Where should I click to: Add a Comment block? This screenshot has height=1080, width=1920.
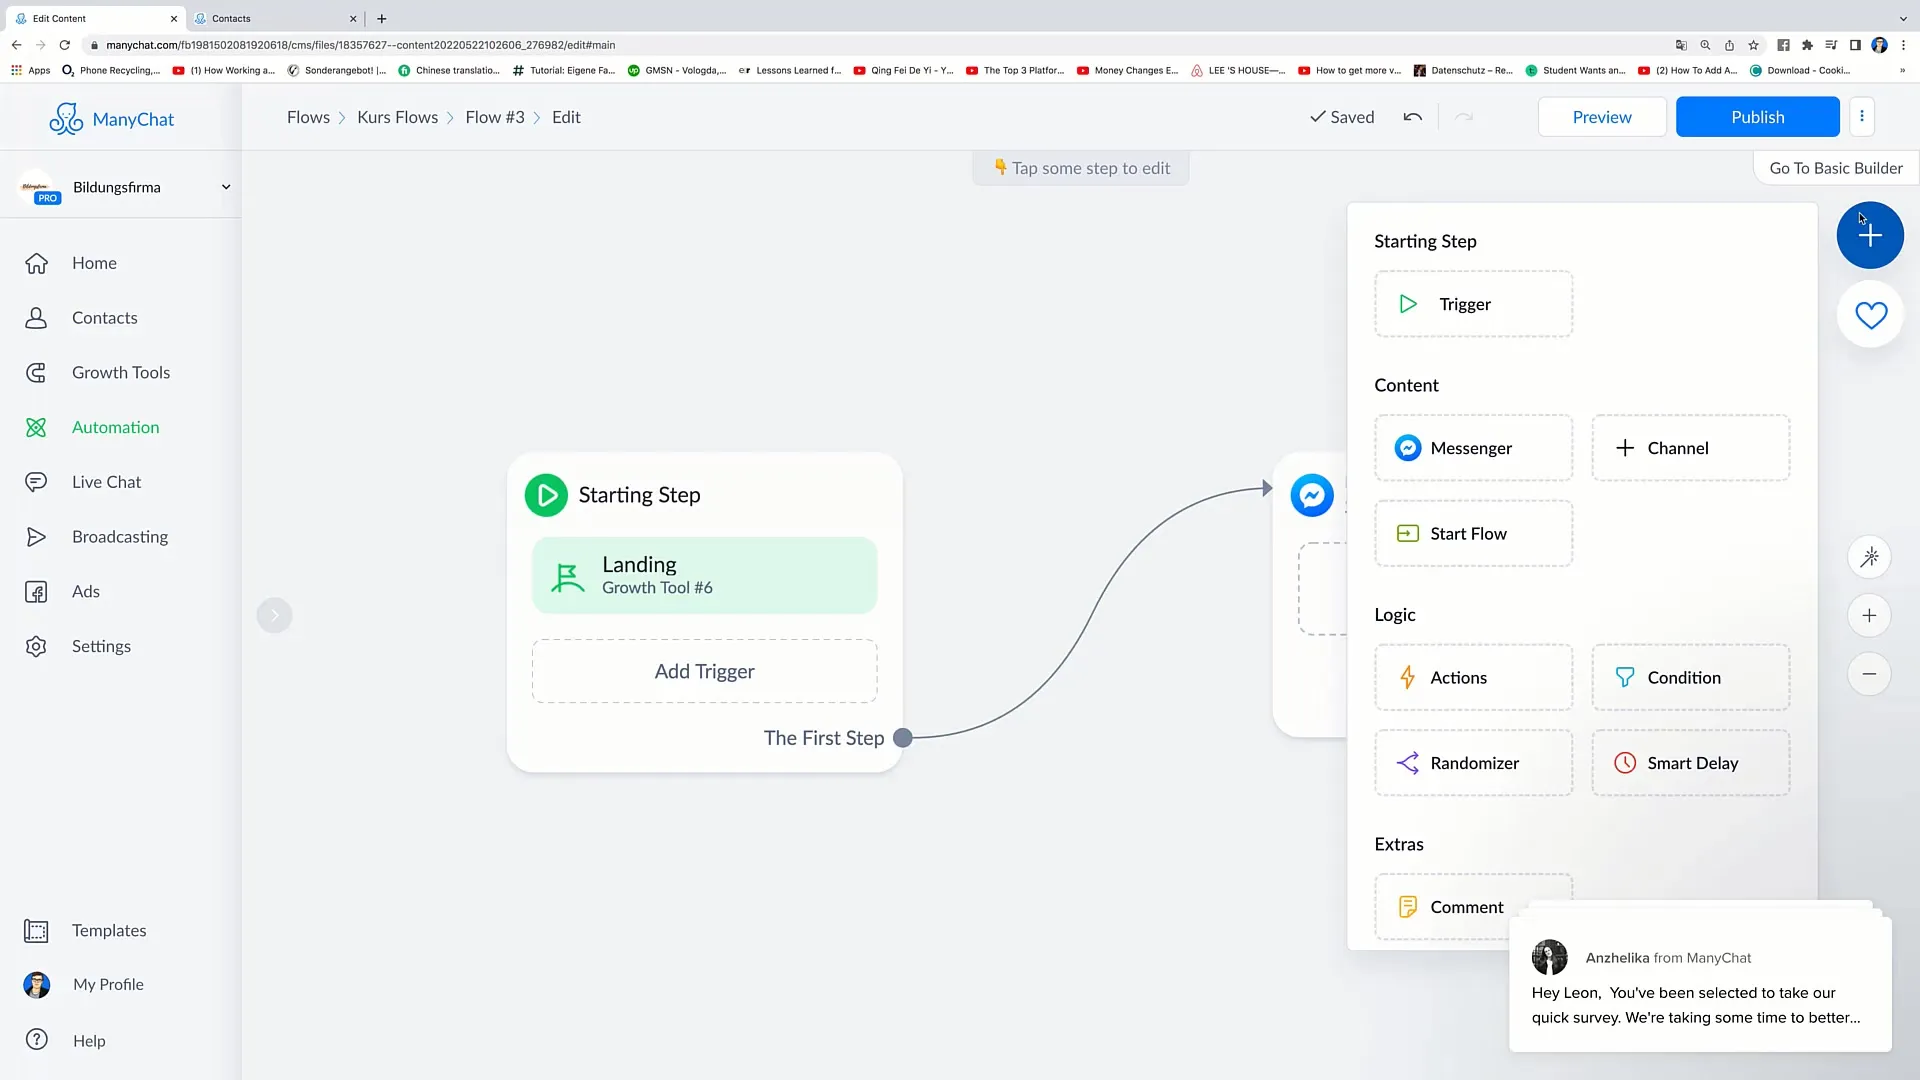click(1473, 907)
